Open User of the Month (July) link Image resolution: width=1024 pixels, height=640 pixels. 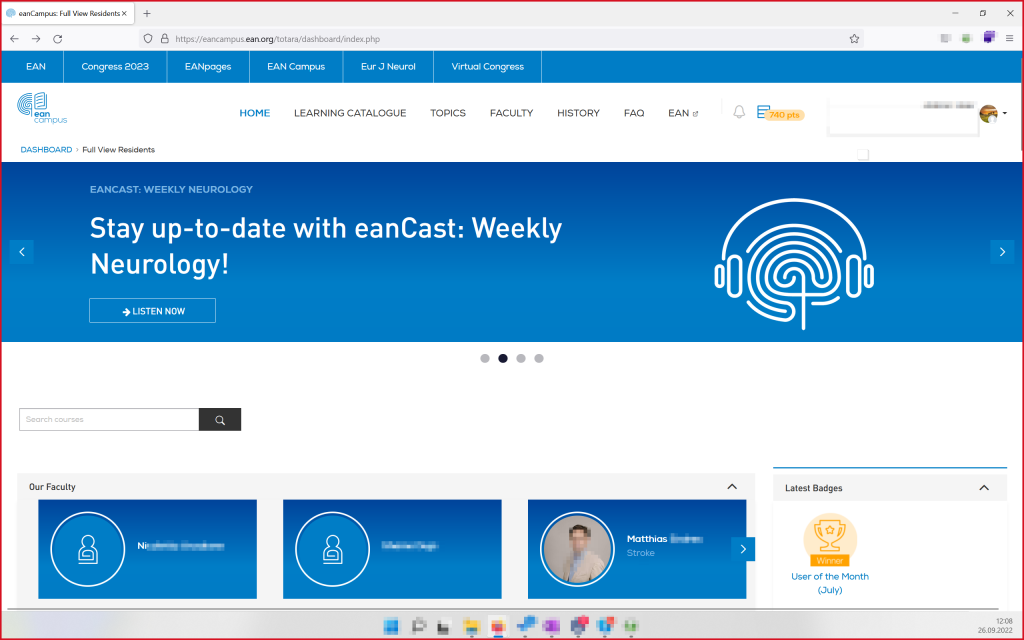pyautogui.click(x=830, y=583)
